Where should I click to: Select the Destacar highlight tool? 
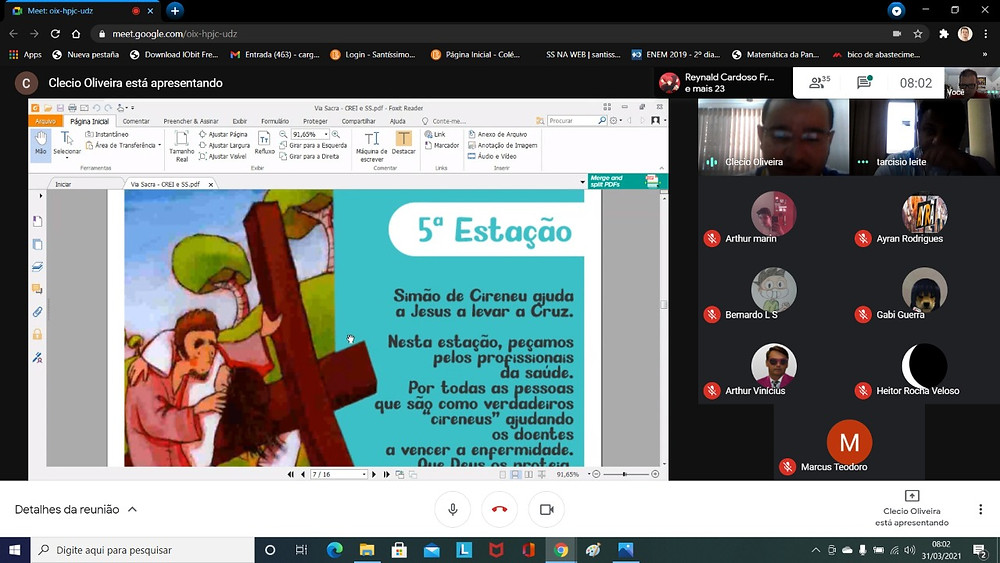[x=403, y=143]
